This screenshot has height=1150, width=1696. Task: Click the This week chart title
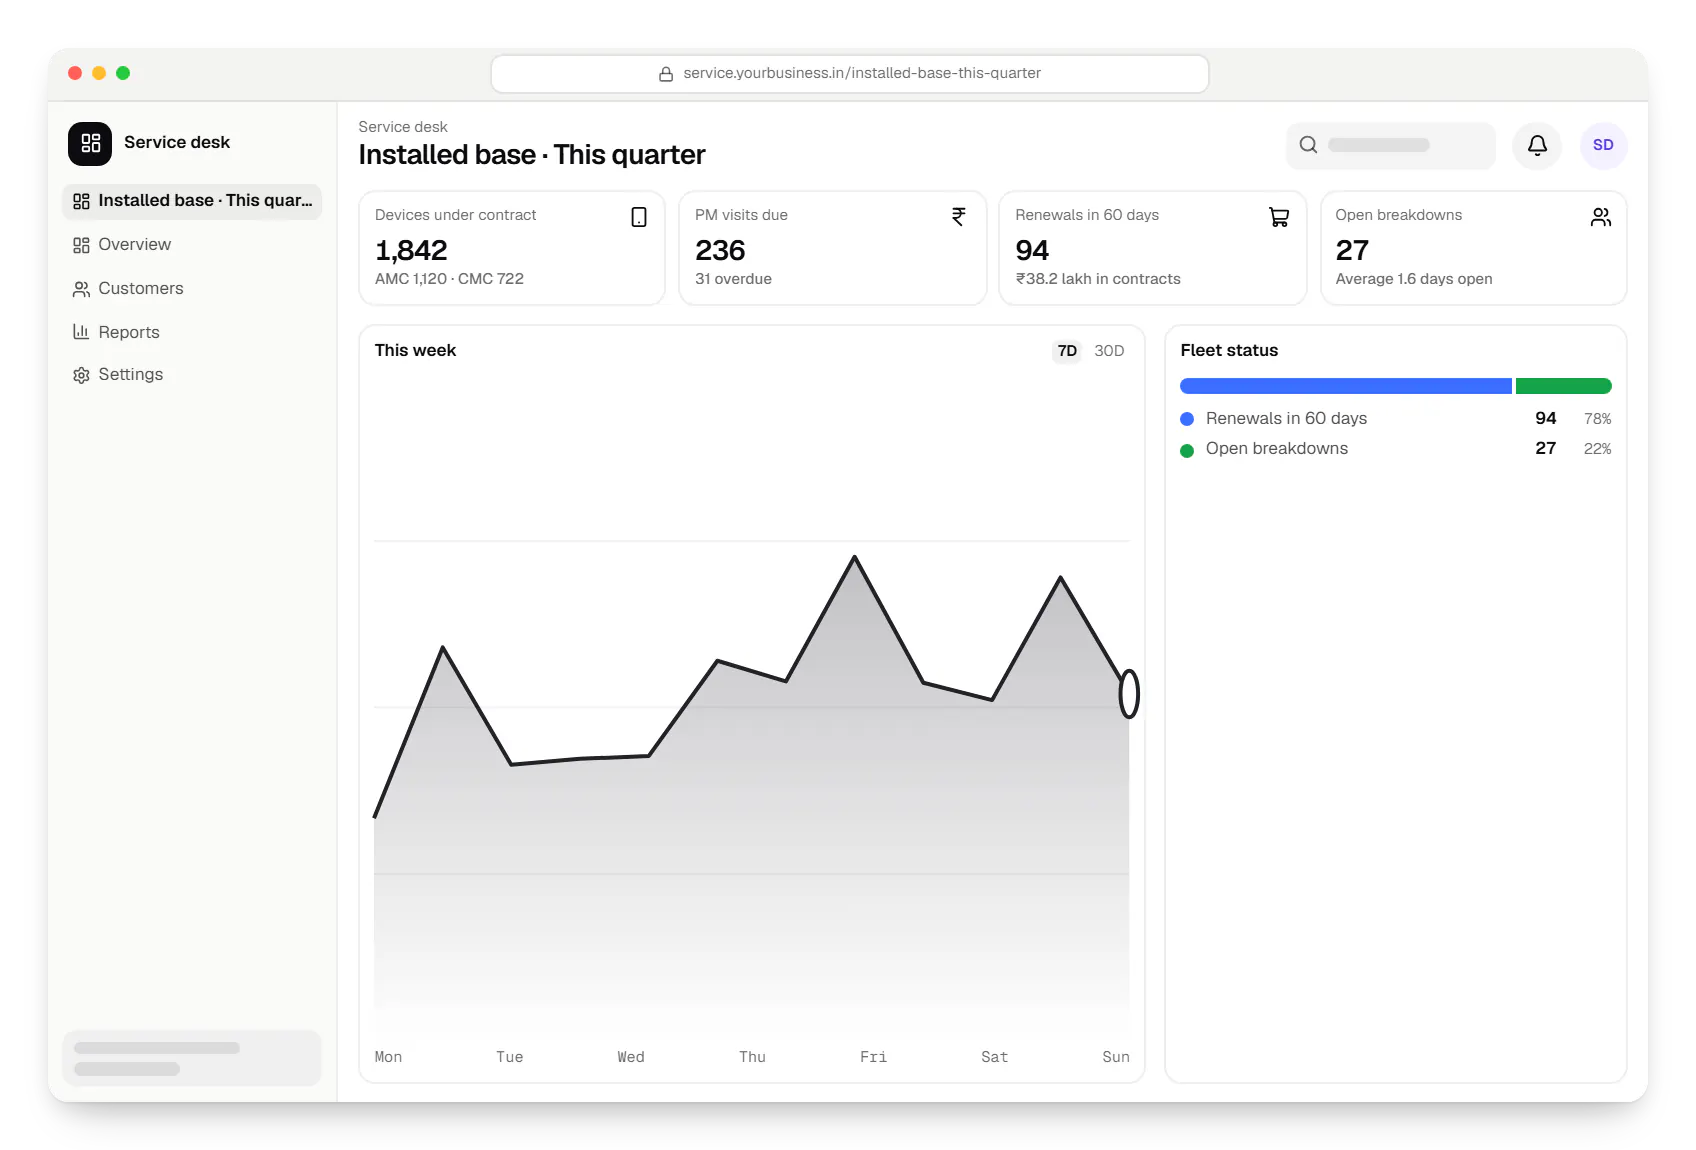tap(415, 351)
